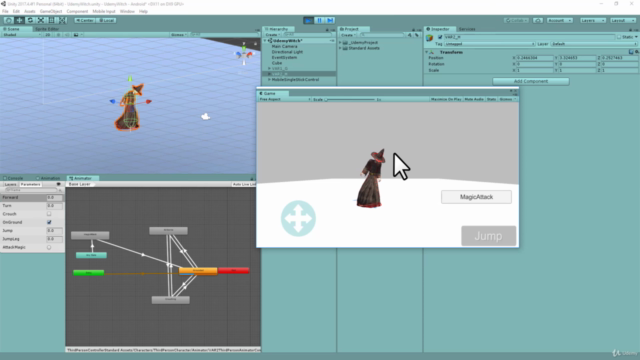Select the Rotate tool in toolbar

tap(30, 20)
